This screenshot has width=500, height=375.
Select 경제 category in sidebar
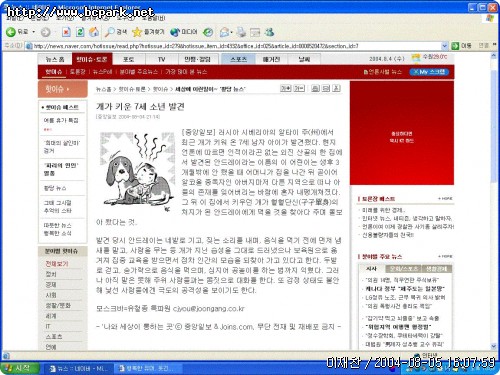51,284
